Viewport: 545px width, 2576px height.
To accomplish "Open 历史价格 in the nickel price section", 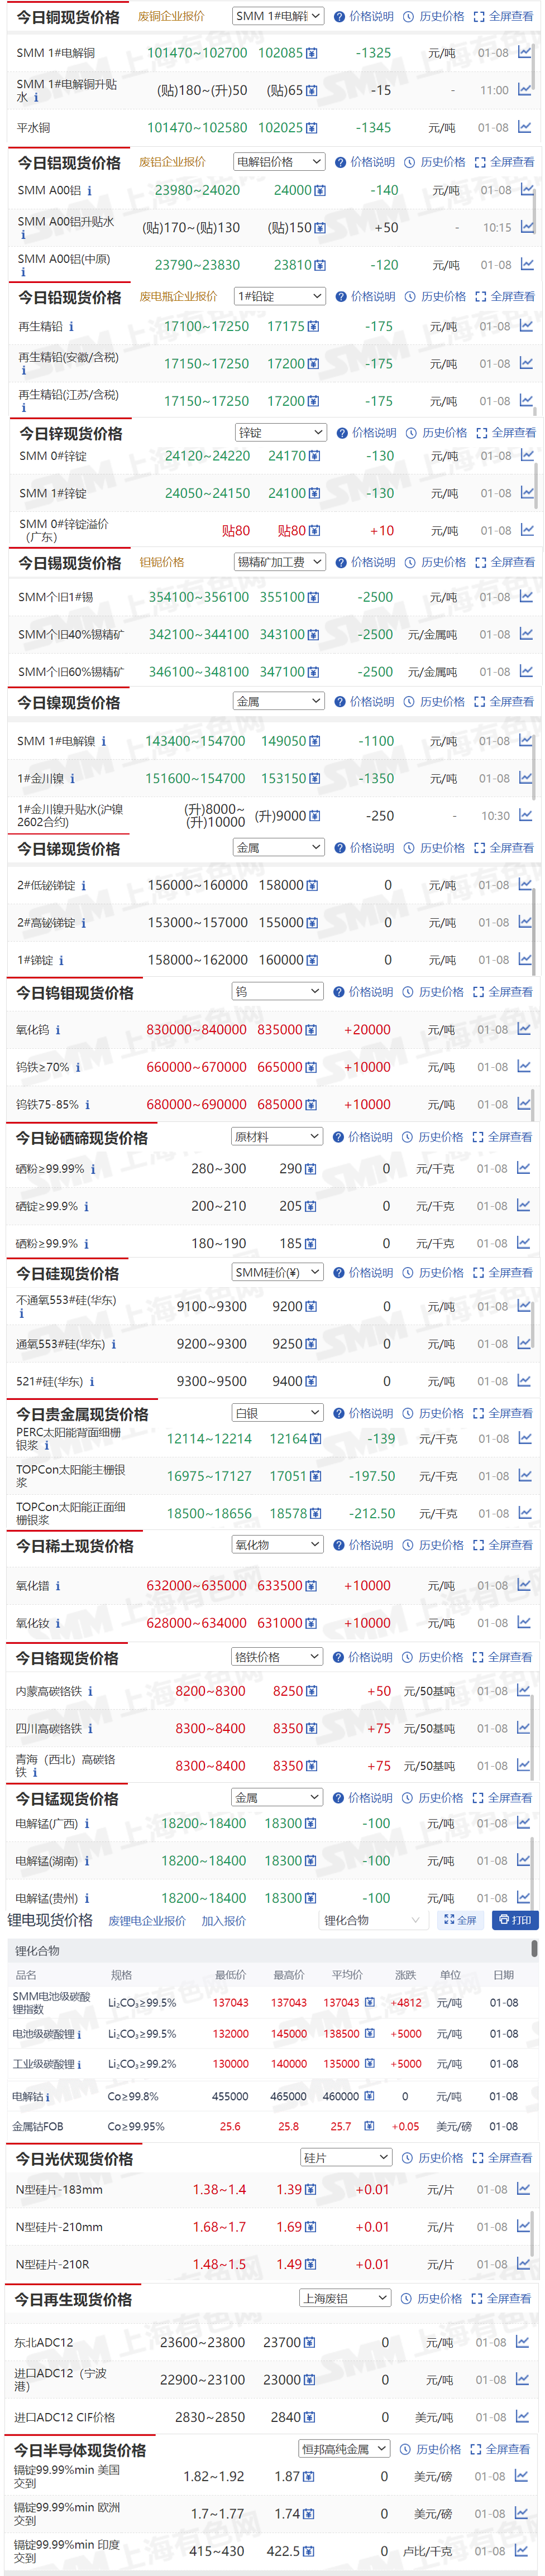I will (435, 702).
